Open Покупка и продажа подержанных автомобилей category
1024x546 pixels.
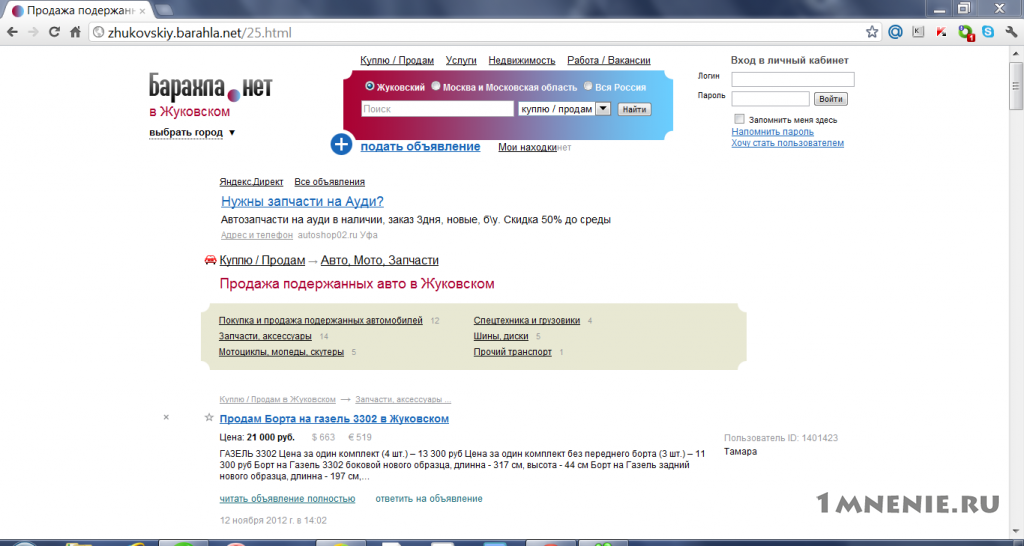pyautogui.click(x=321, y=320)
